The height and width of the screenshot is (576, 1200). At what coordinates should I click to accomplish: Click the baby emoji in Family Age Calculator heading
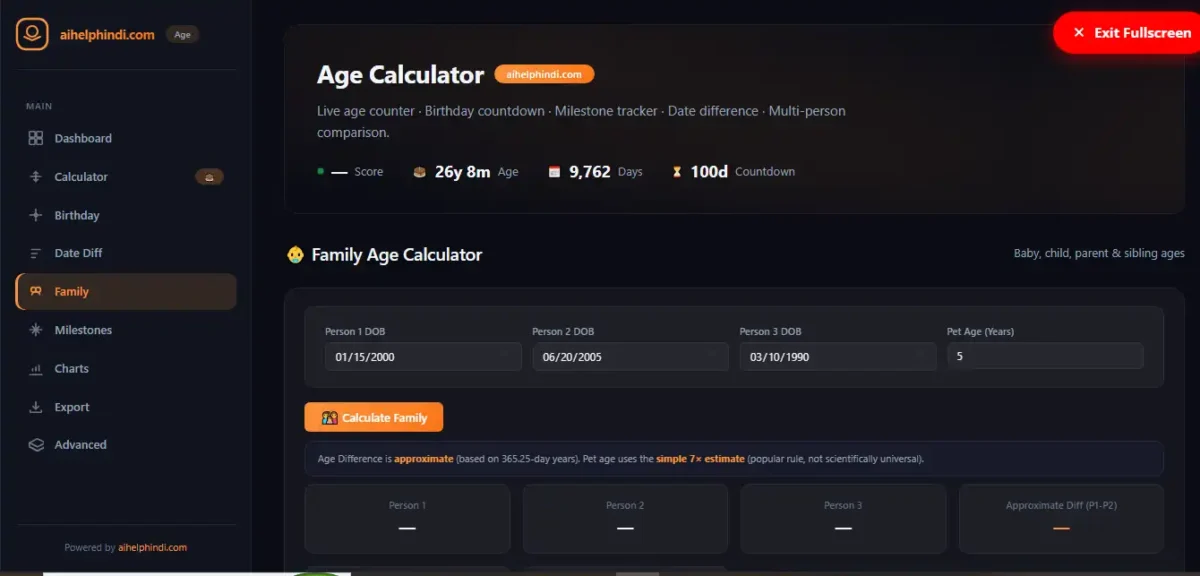tap(295, 255)
